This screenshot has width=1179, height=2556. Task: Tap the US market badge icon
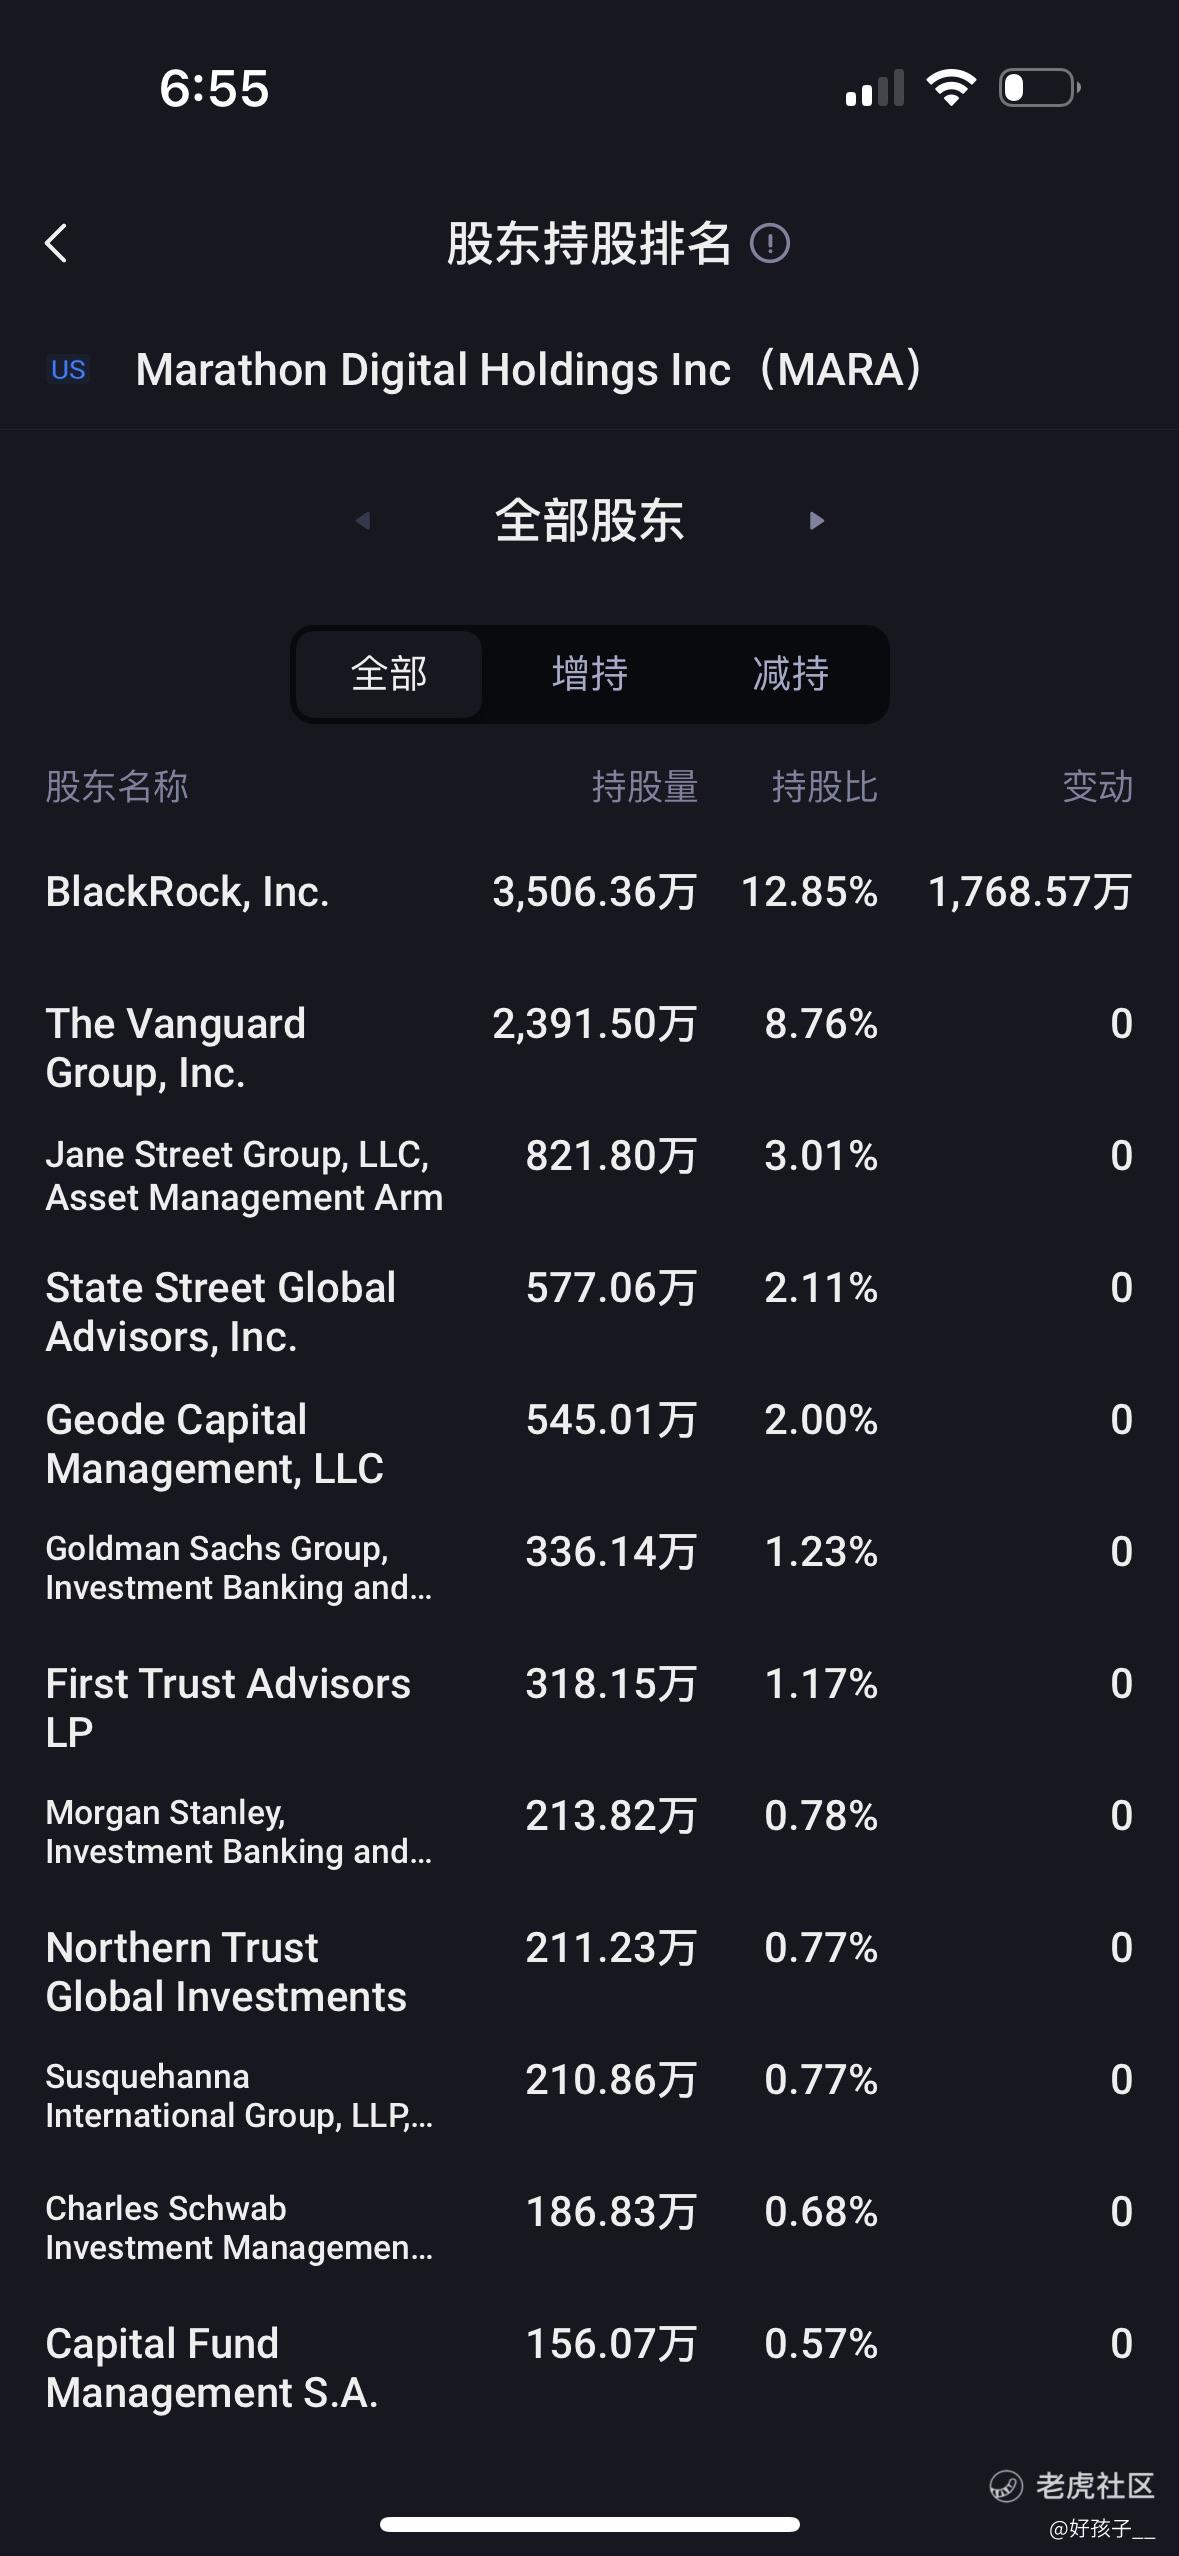click(x=68, y=370)
